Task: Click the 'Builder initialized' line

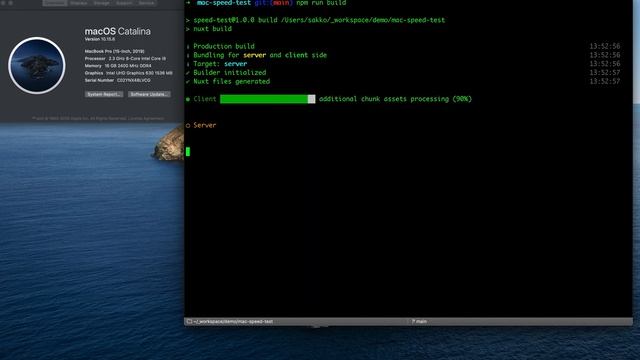Action: click(x=229, y=73)
